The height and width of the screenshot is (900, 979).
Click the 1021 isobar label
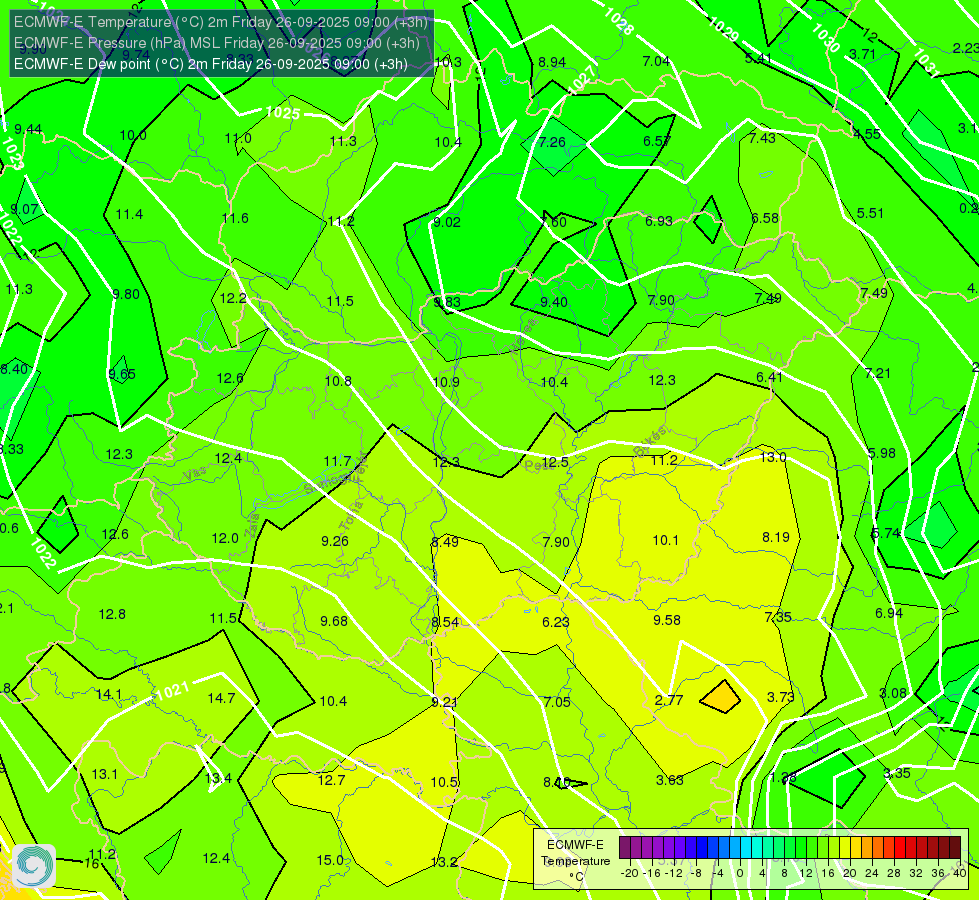coord(172,691)
